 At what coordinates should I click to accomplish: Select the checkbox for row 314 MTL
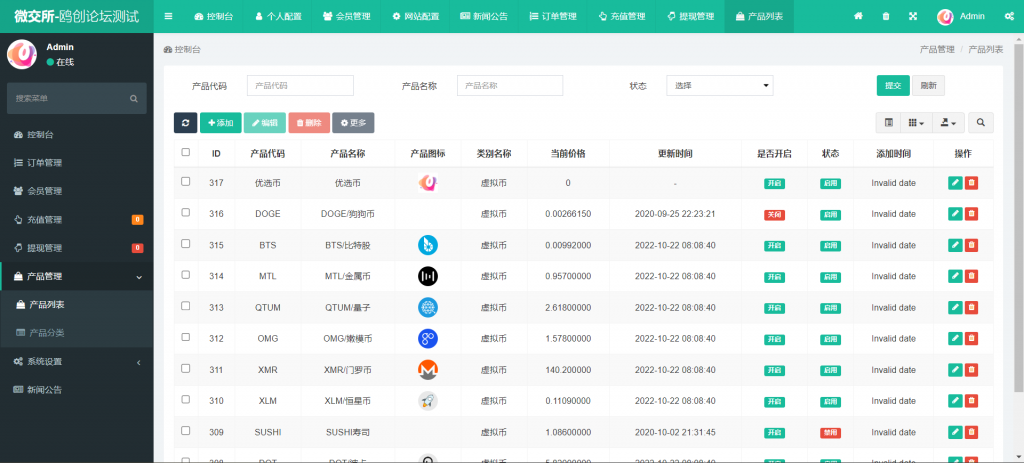click(x=185, y=275)
